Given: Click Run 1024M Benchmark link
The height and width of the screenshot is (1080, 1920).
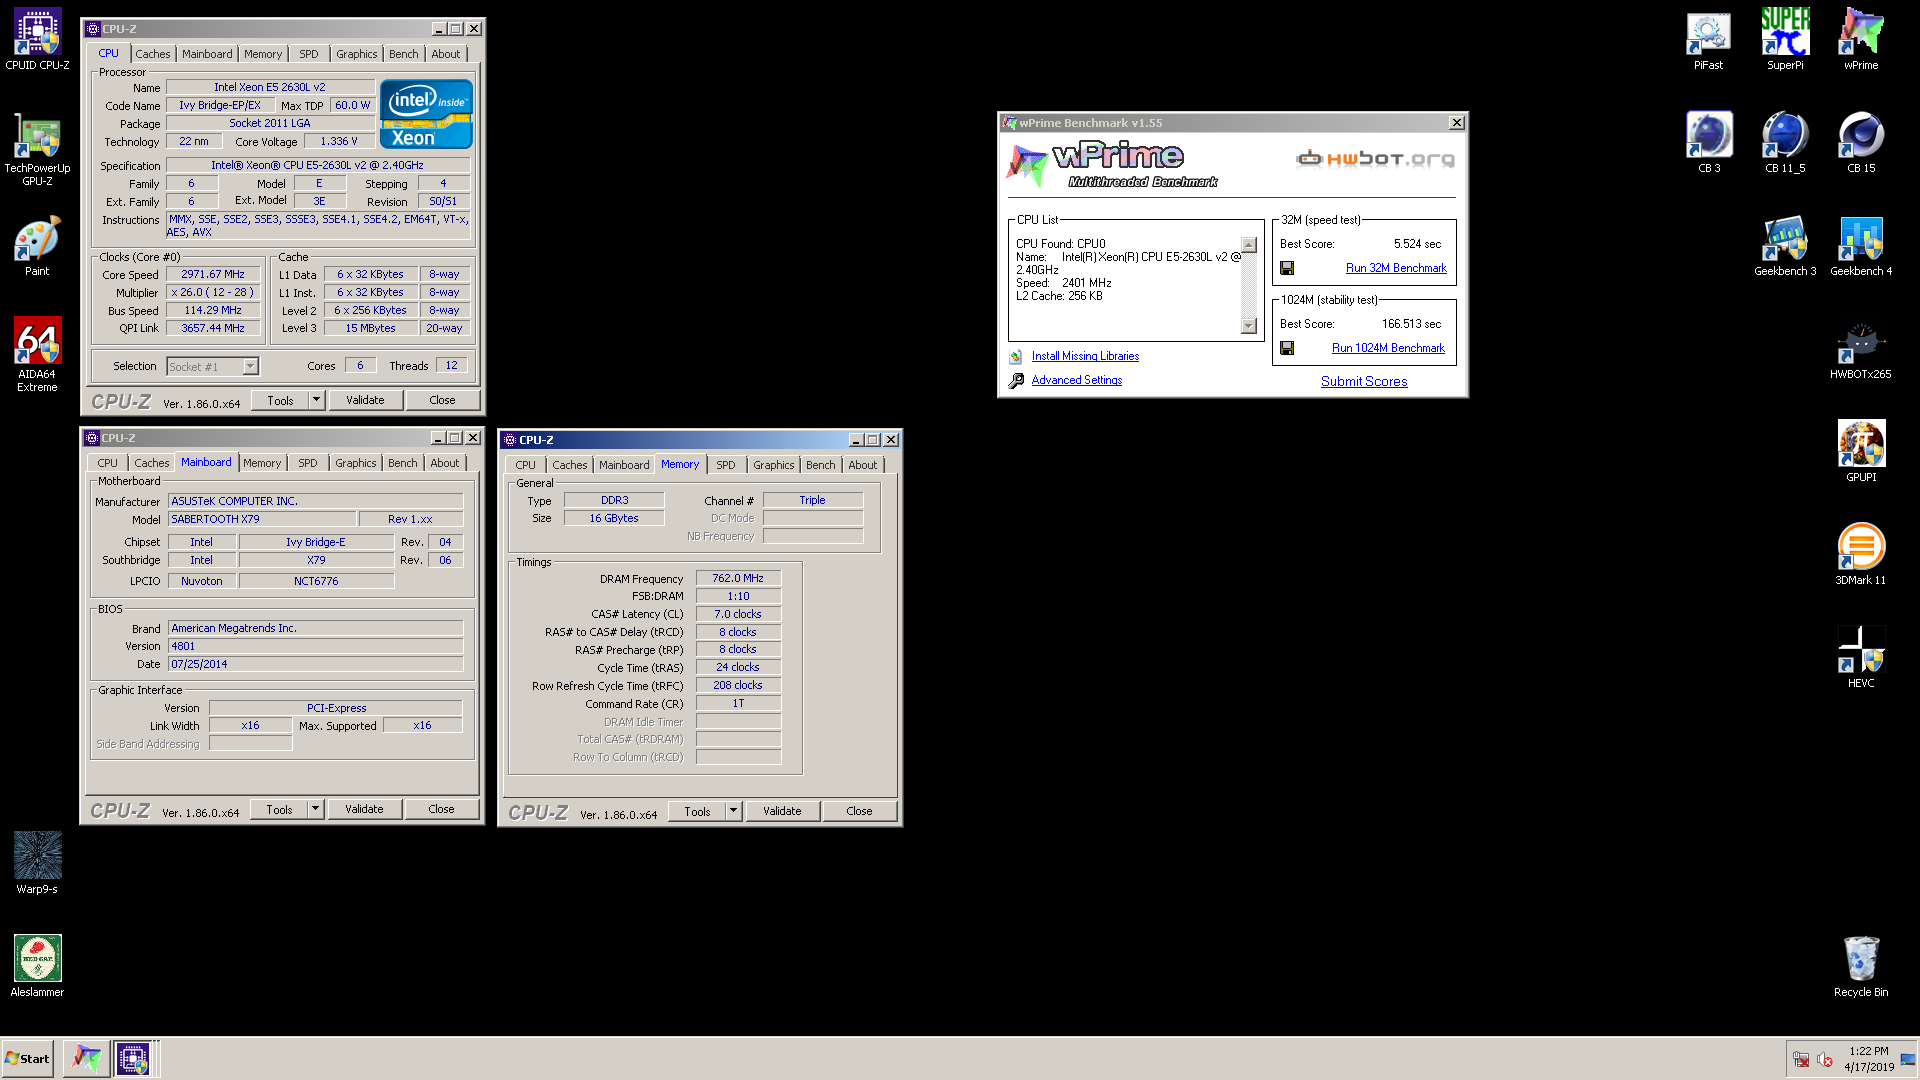Looking at the screenshot, I should click(1388, 348).
